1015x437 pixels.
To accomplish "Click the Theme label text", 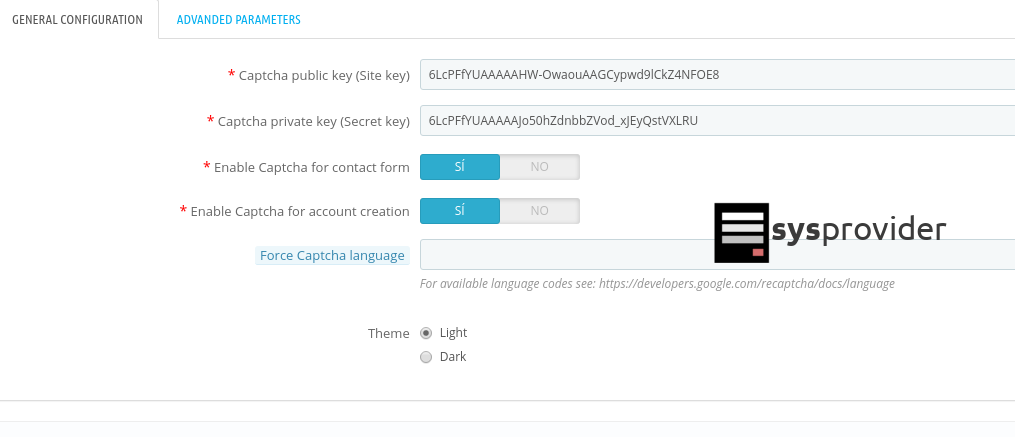I will (x=388, y=333).
